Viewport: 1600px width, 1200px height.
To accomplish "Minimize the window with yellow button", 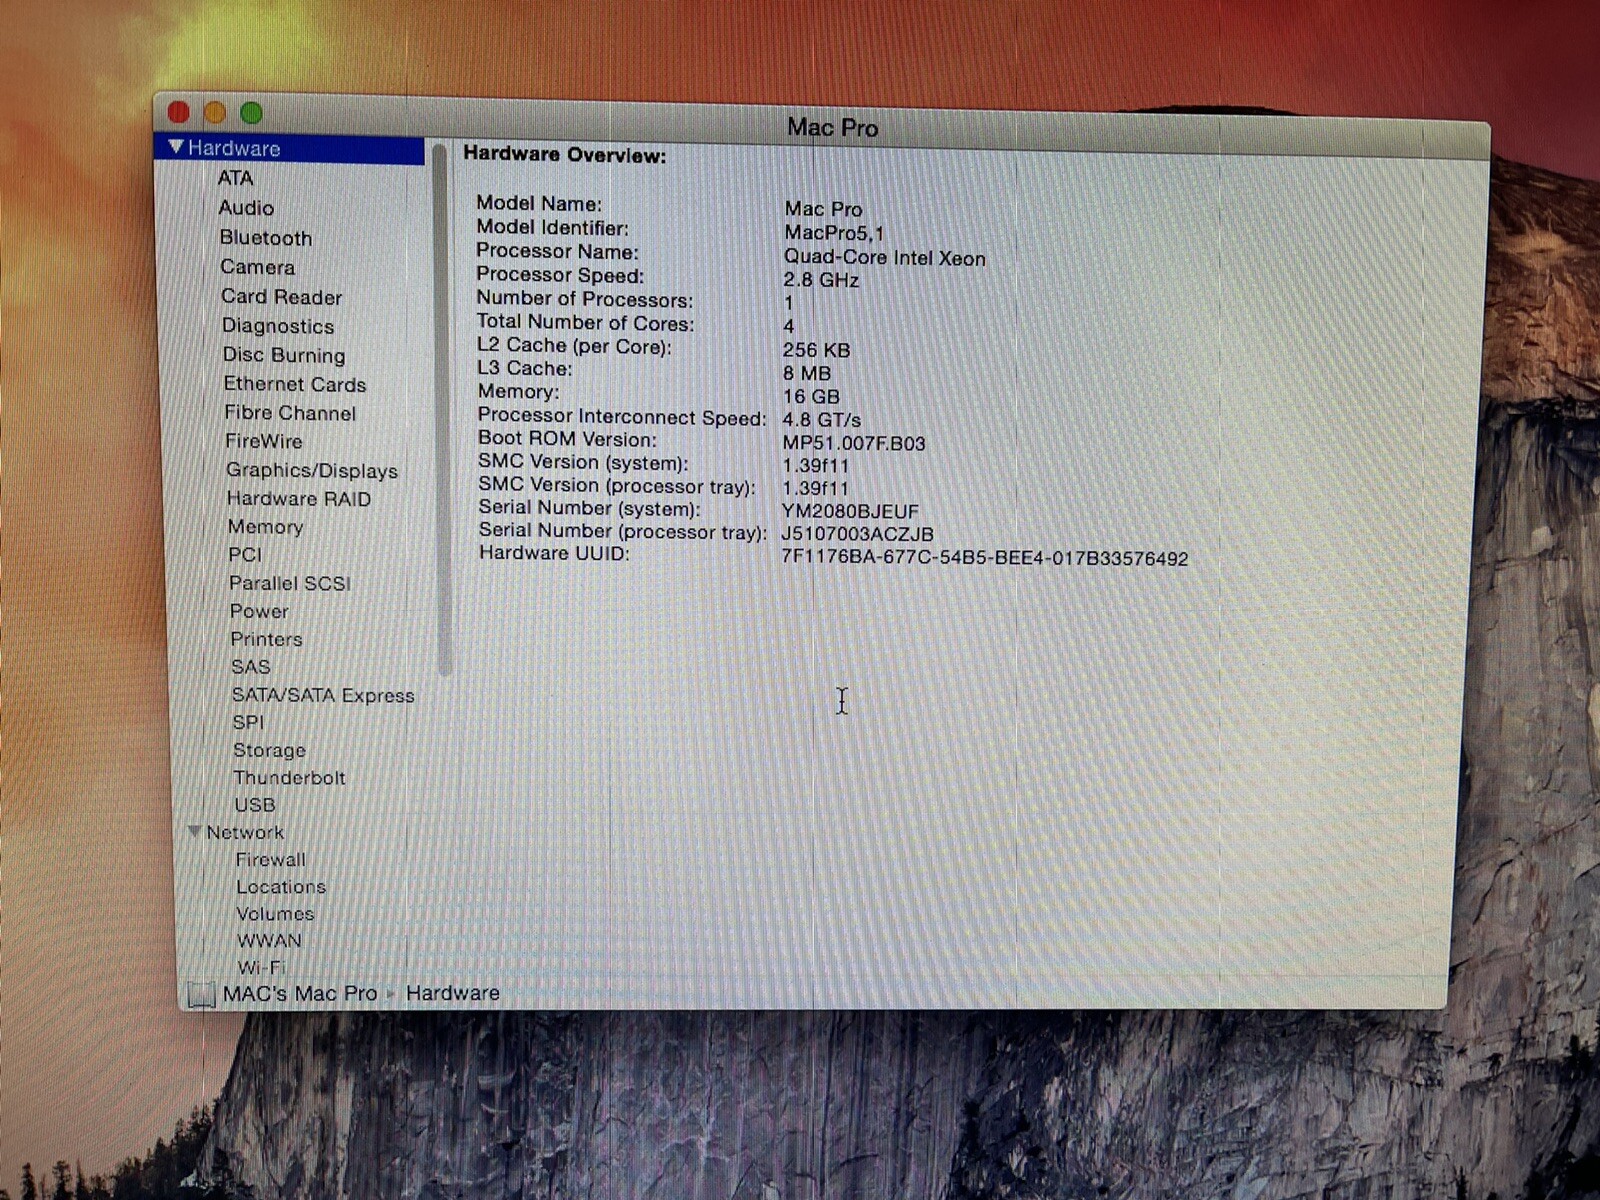I will click(x=215, y=112).
